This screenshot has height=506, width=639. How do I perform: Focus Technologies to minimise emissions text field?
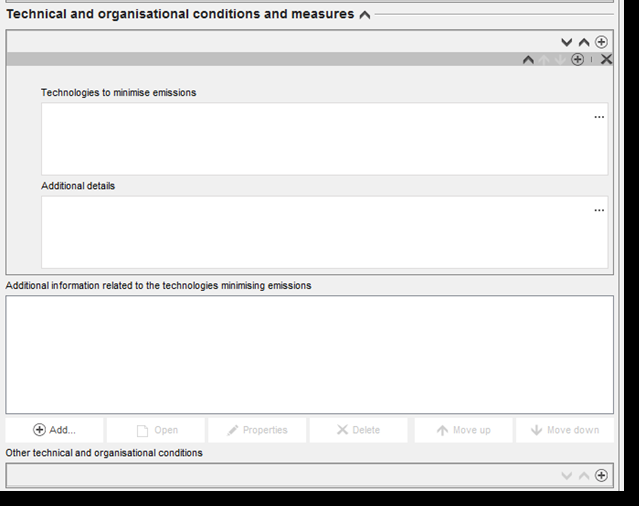point(324,139)
